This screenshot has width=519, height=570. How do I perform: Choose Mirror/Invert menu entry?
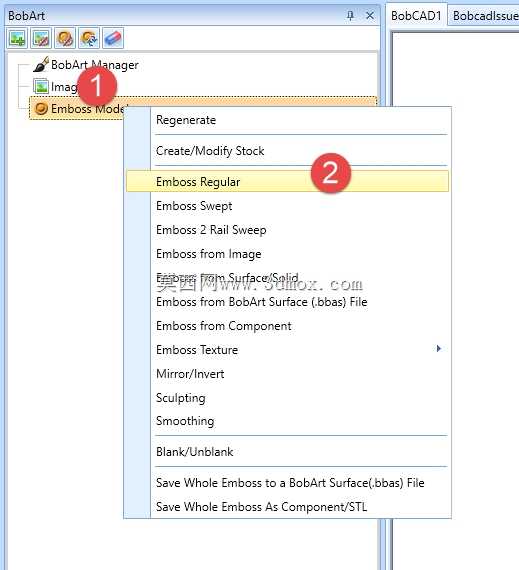coord(287,374)
